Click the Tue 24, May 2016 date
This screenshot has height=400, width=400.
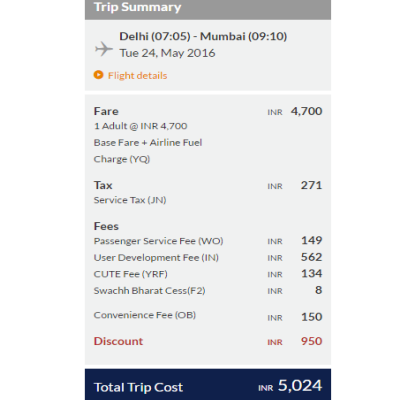point(167,53)
